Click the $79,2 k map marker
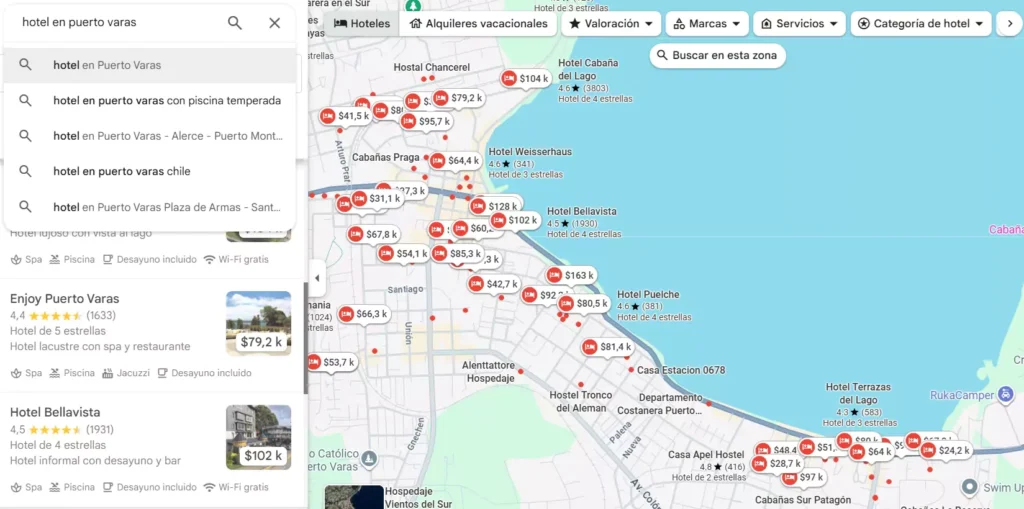The height and width of the screenshot is (509, 1024). 458,98
